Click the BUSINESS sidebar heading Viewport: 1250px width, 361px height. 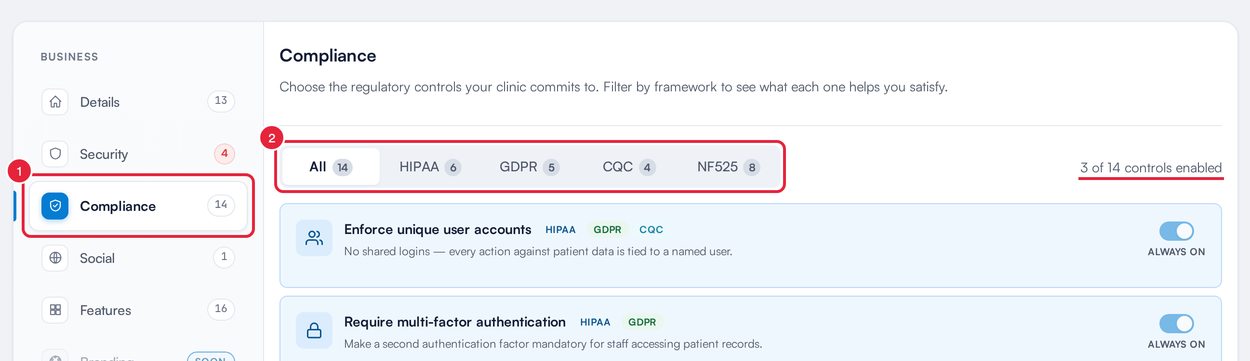(x=69, y=57)
